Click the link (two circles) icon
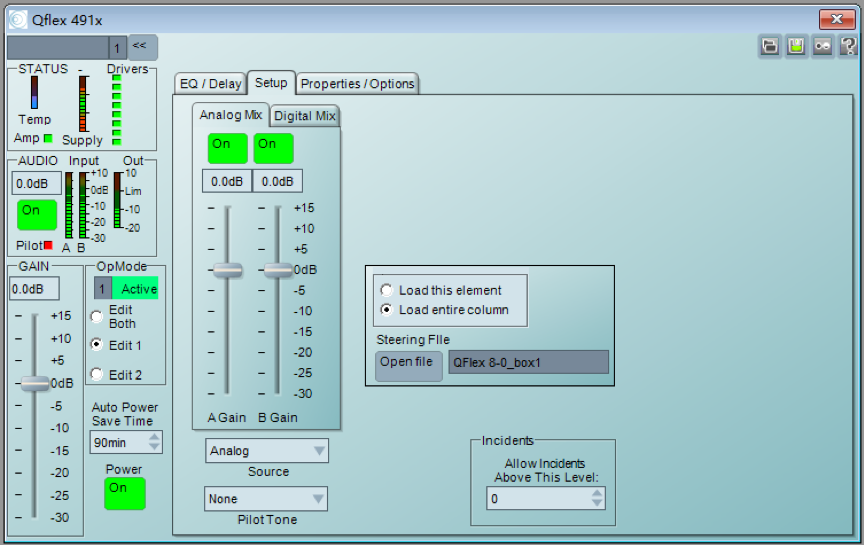 pyautogui.click(x=823, y=46)
